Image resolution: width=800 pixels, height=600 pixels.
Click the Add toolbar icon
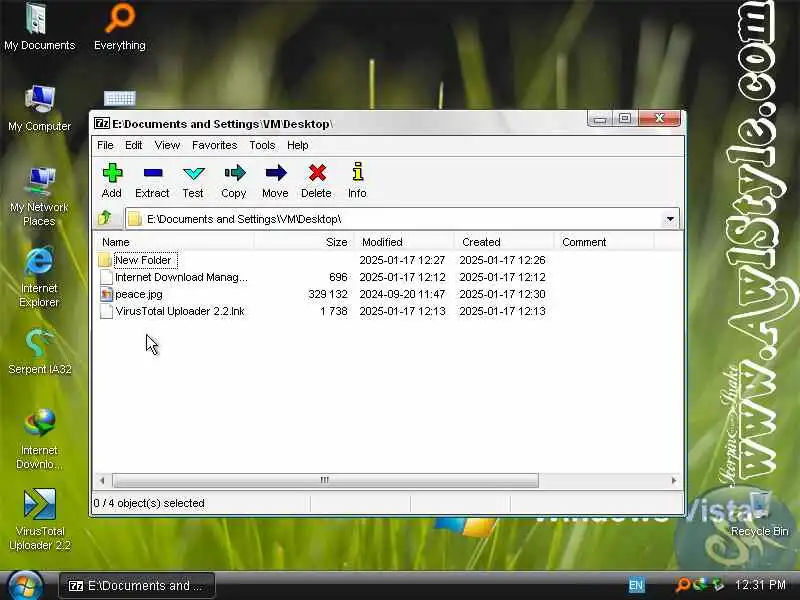pyautogui.click(x=112, y=173)
